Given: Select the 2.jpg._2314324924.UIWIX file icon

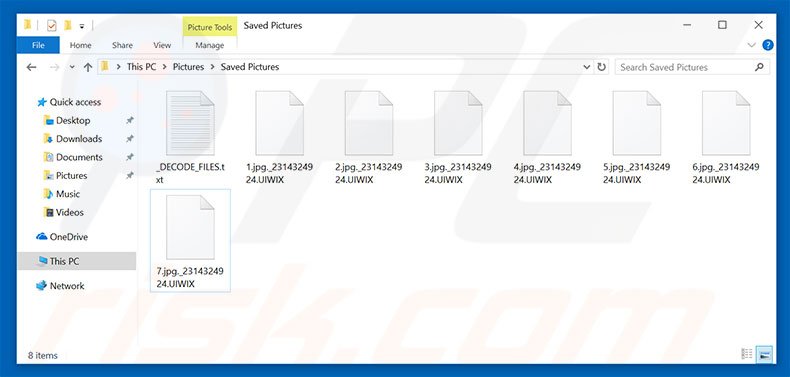Looking at the screenshot, I should coord(368,123).
